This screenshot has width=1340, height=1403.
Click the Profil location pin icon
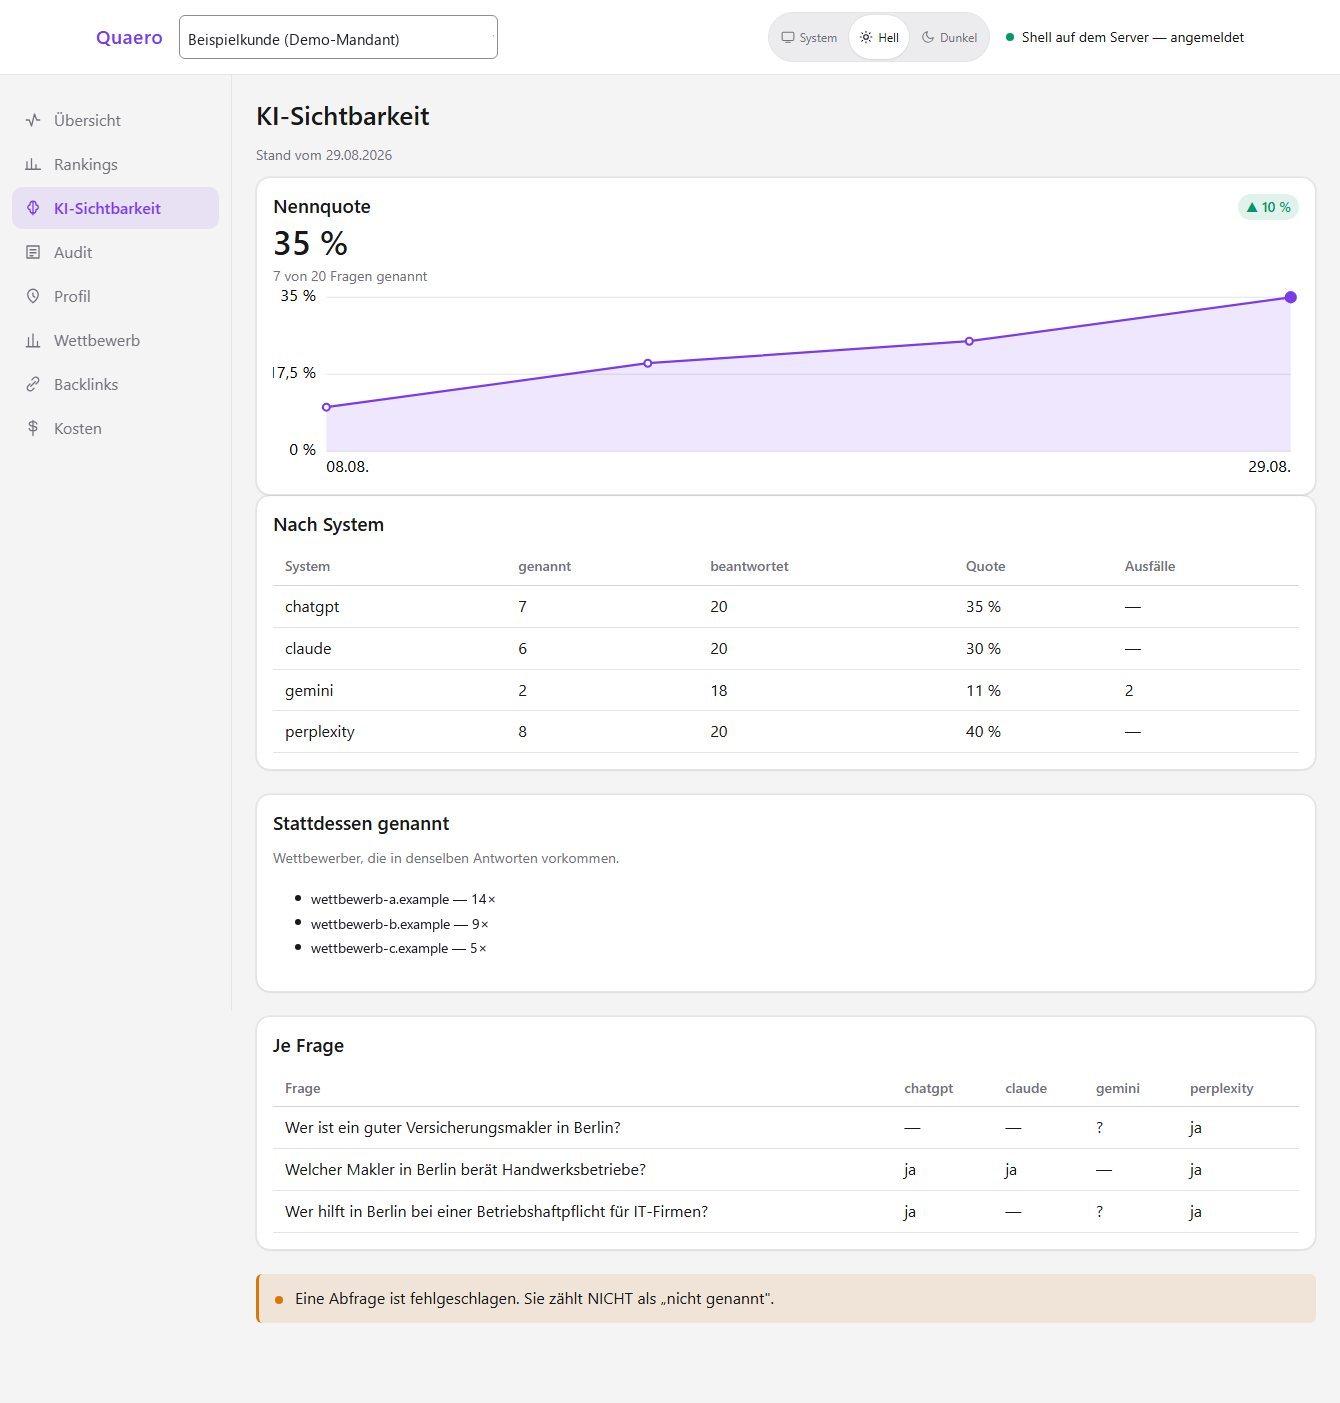[x=33, y=296]
